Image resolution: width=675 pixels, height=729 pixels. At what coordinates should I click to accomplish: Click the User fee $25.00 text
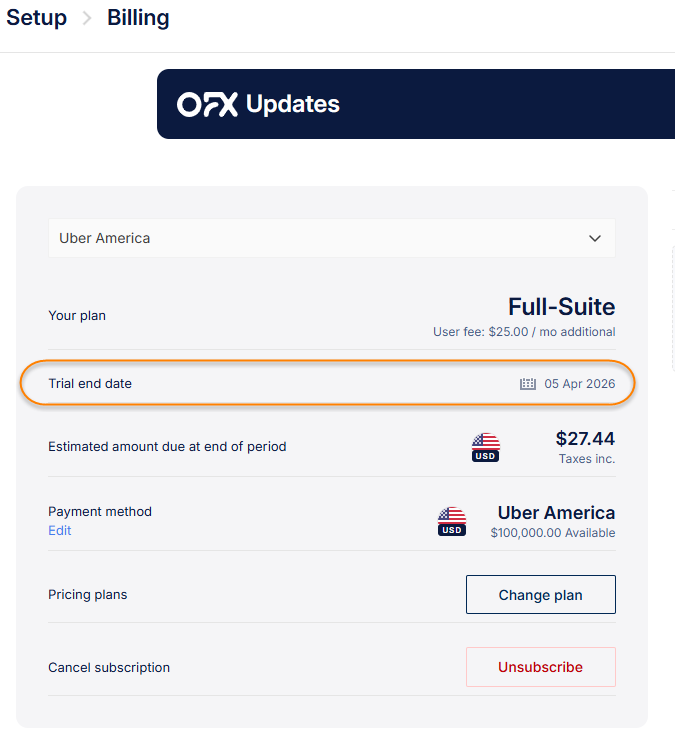pyautogui.click(x=523, y=332)
